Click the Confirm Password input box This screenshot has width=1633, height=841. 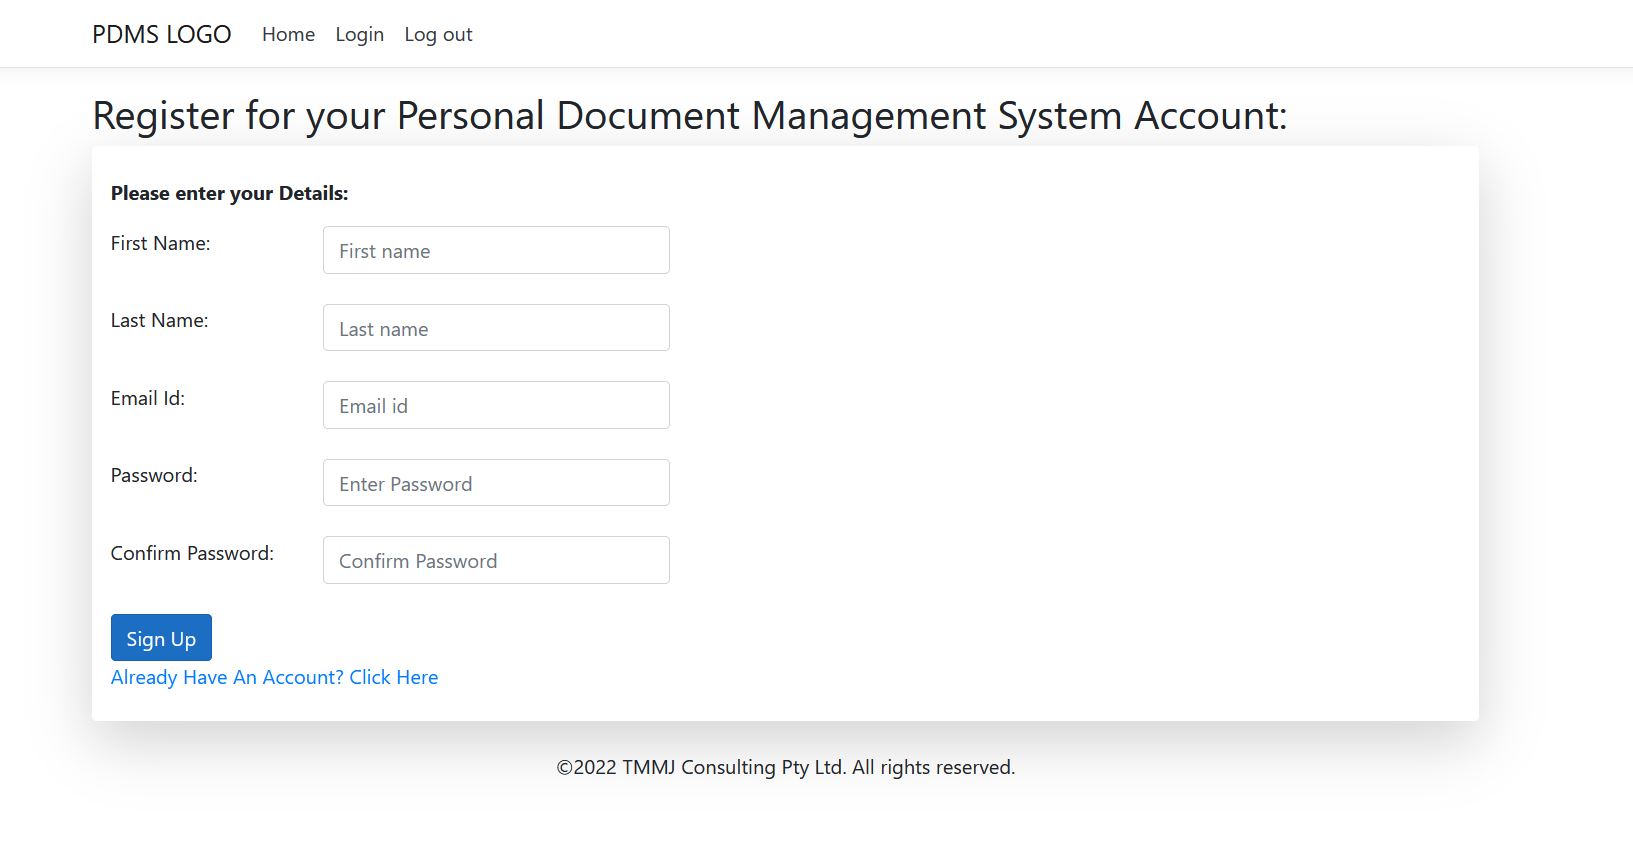[496, 560]
